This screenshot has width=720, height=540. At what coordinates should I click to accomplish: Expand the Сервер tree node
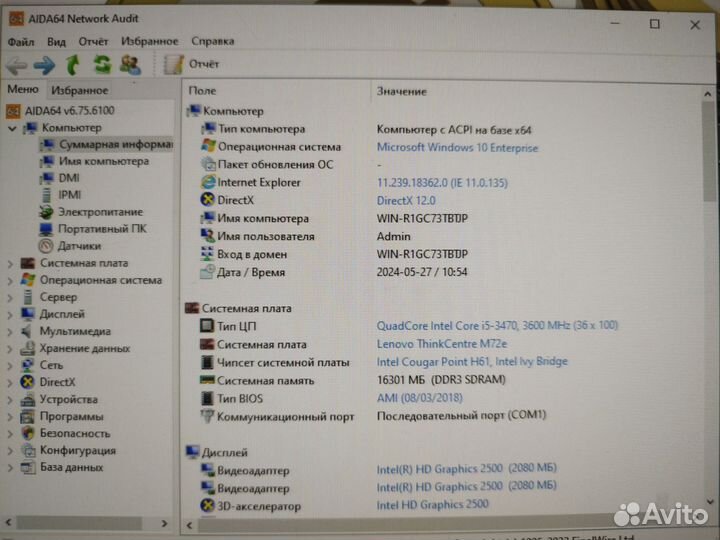pyautogui.click(x=10, y=298)
